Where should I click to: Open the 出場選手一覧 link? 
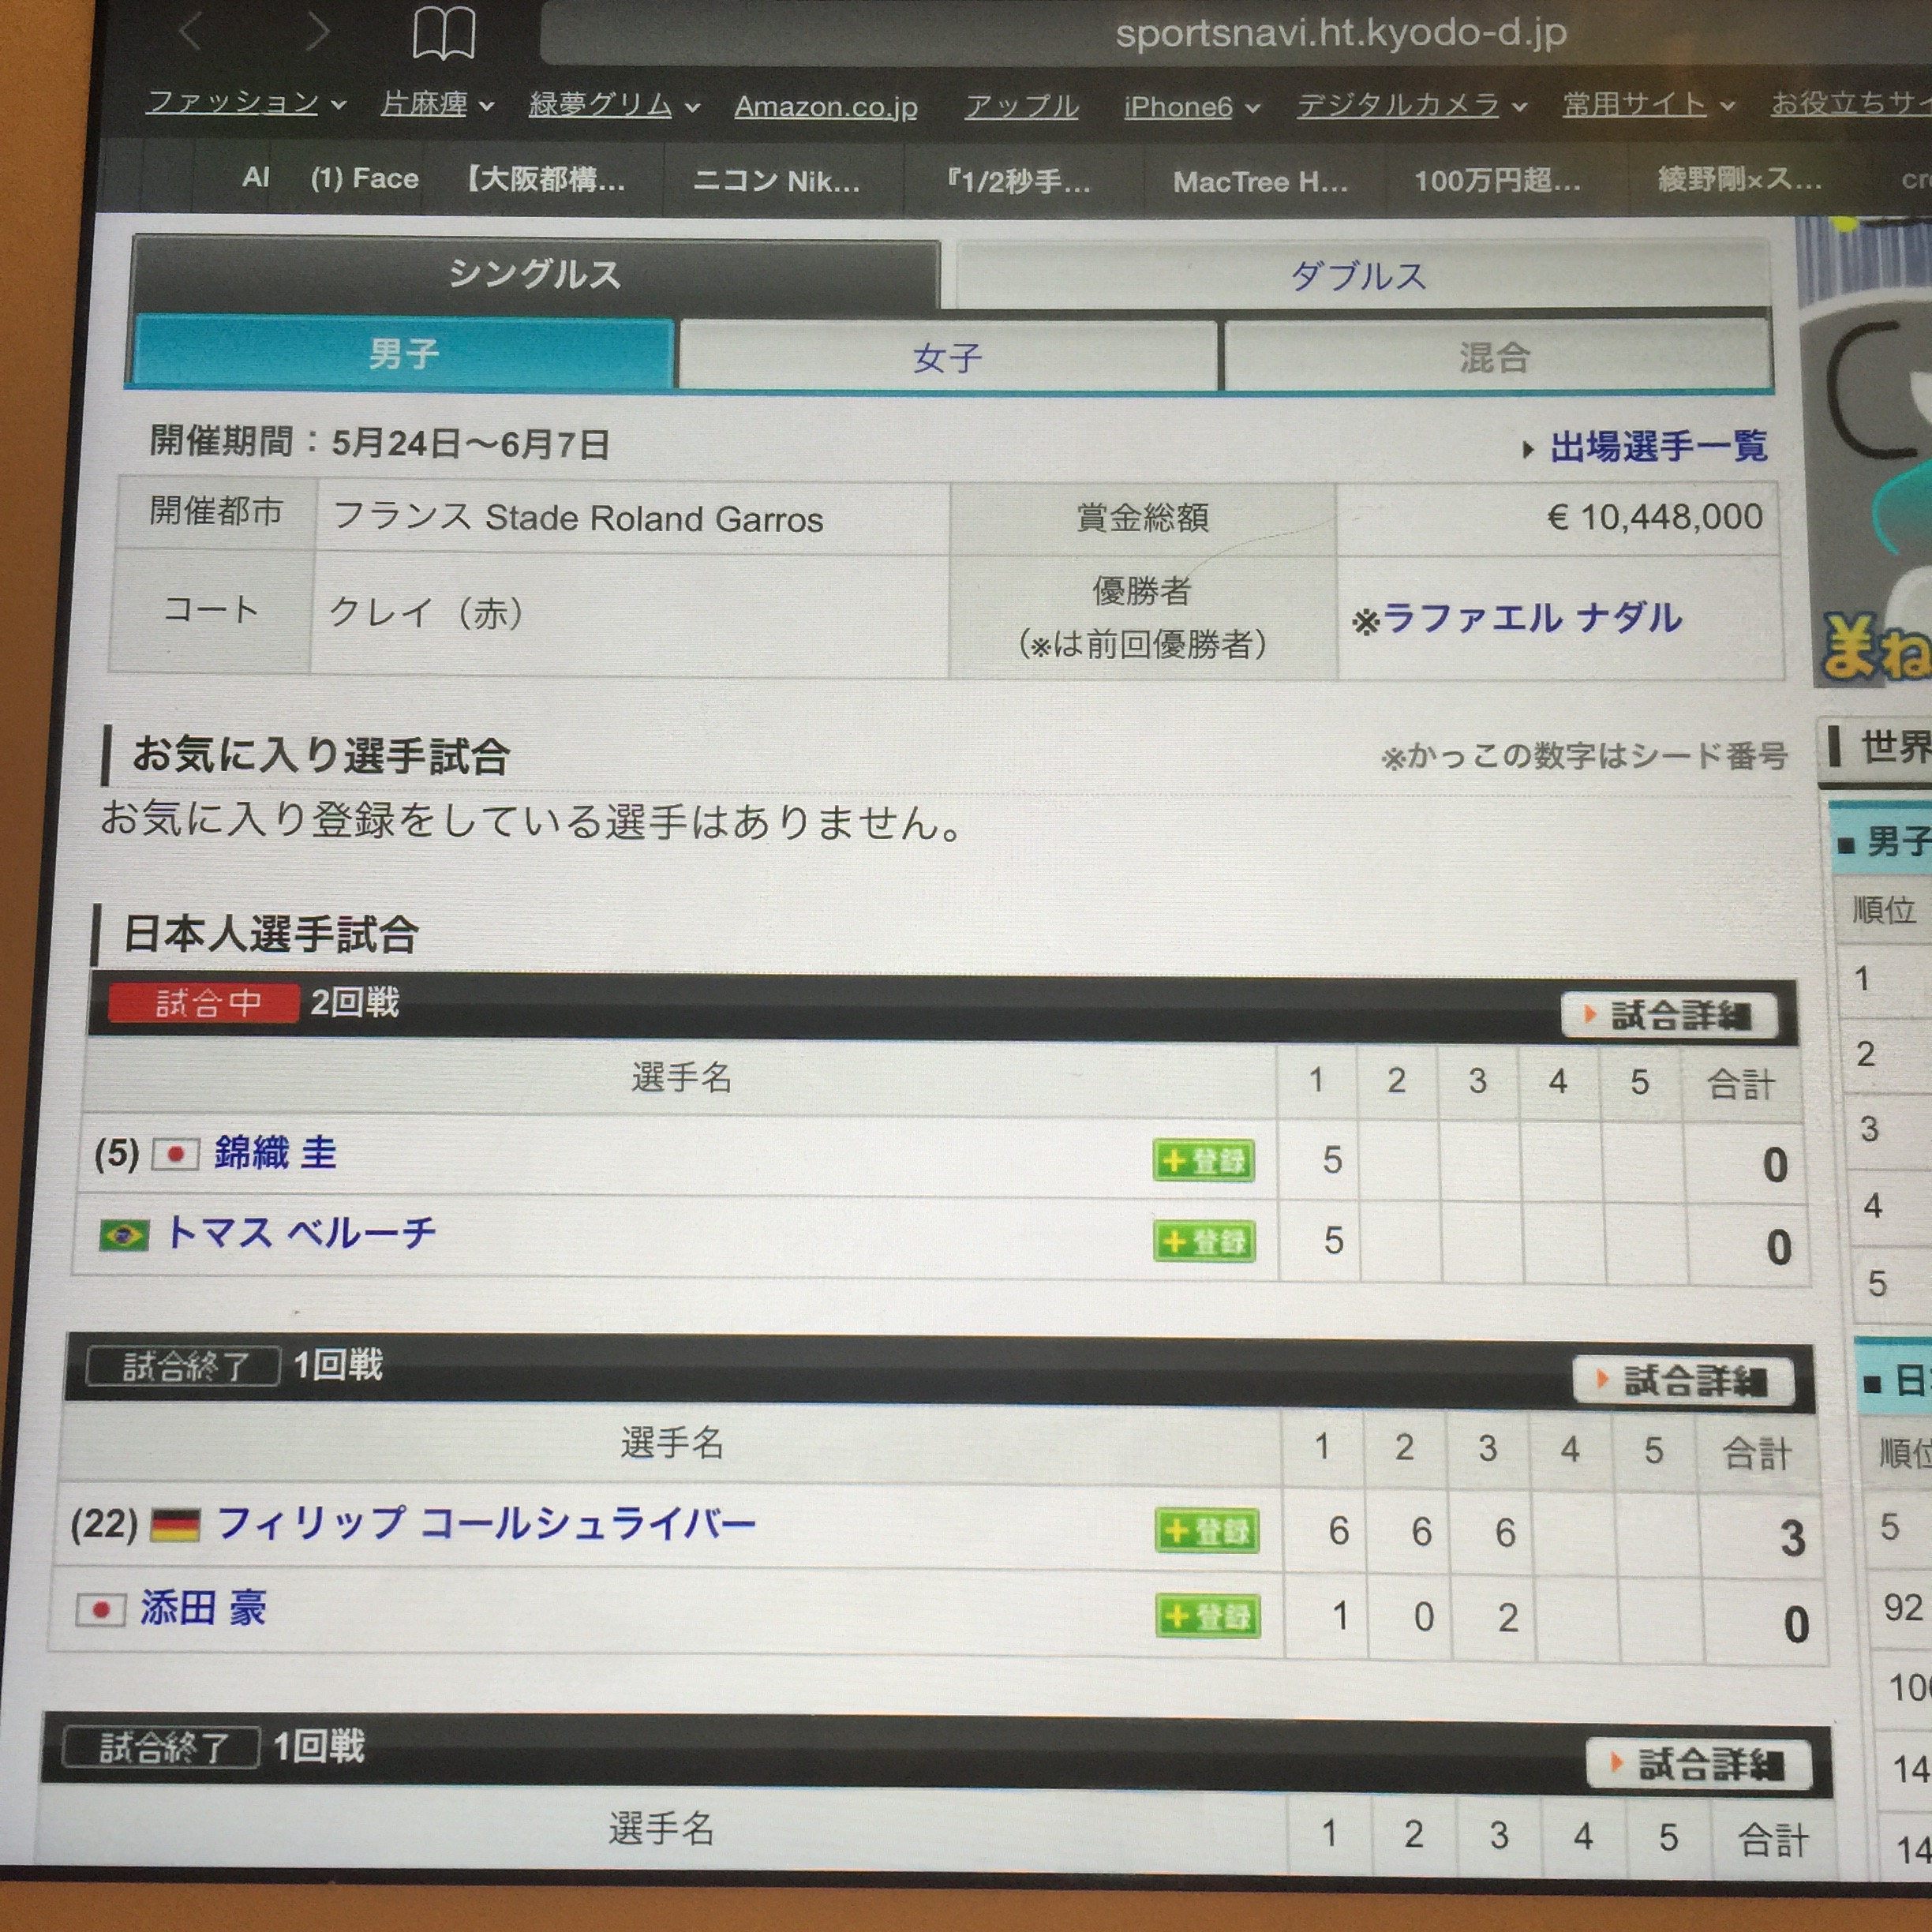pos(1657,446)
